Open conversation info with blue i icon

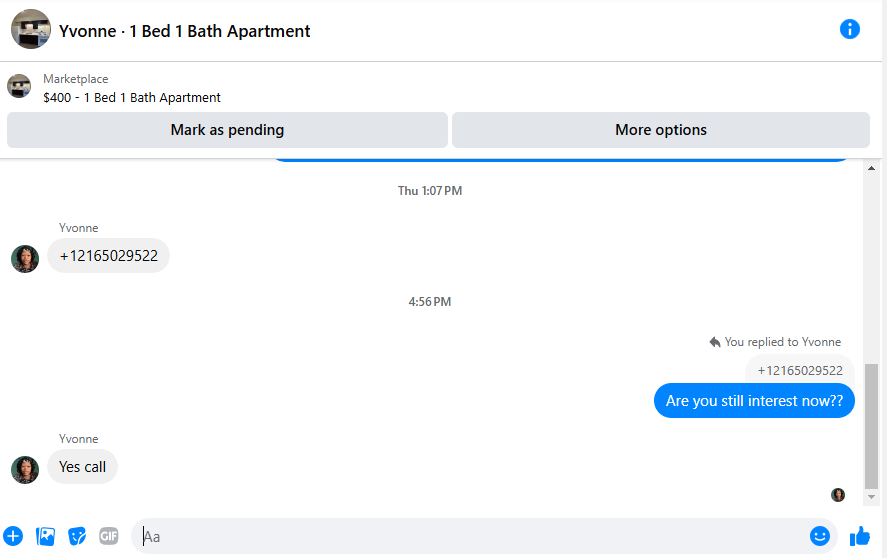850,29
